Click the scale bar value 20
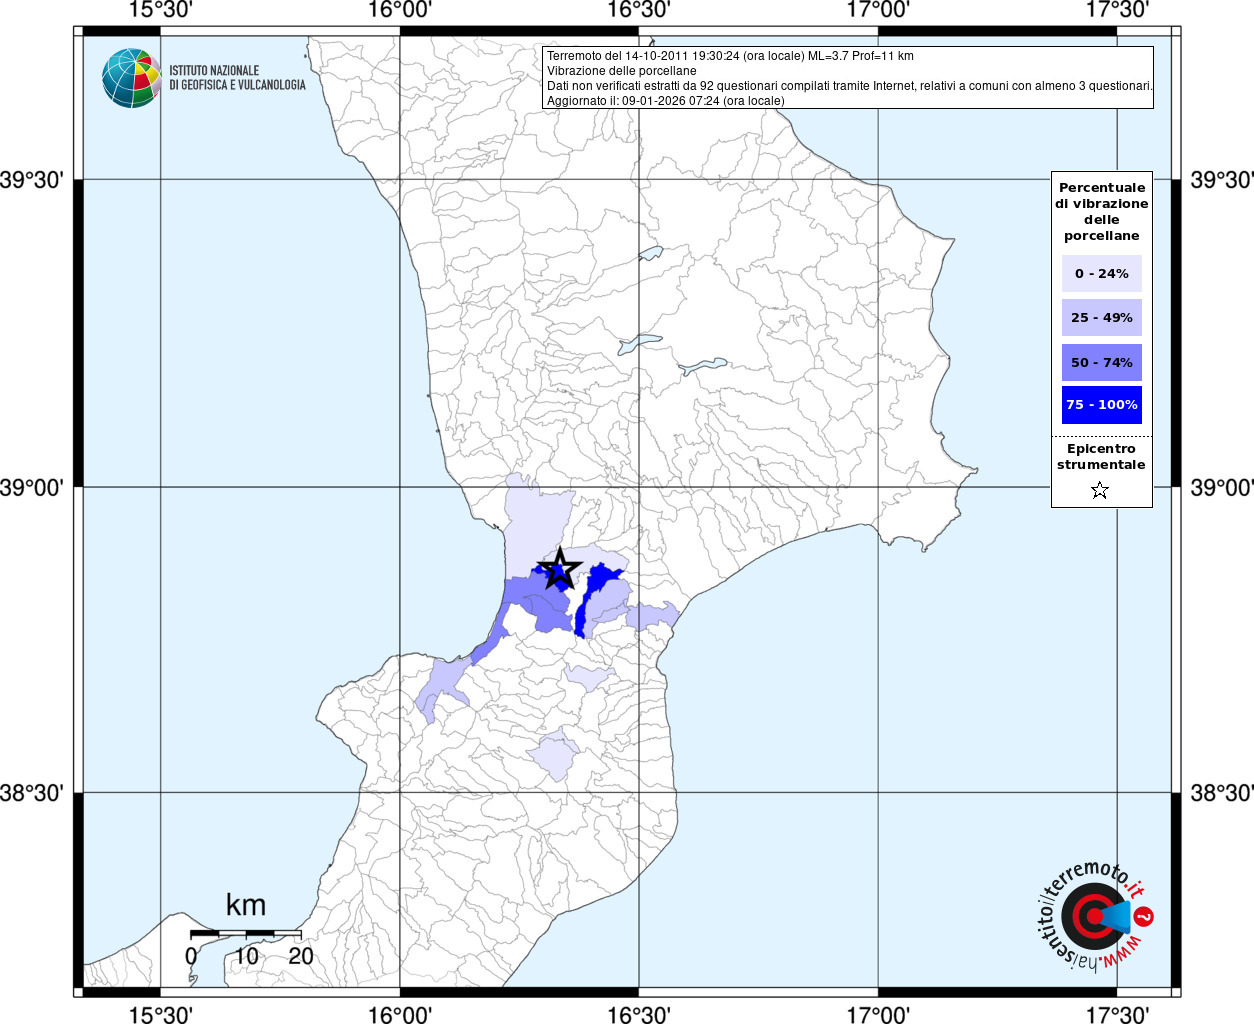Image resolution: width=1254 pixels, height=1024 pixels. pyautogui.click(x=301, y=956)
